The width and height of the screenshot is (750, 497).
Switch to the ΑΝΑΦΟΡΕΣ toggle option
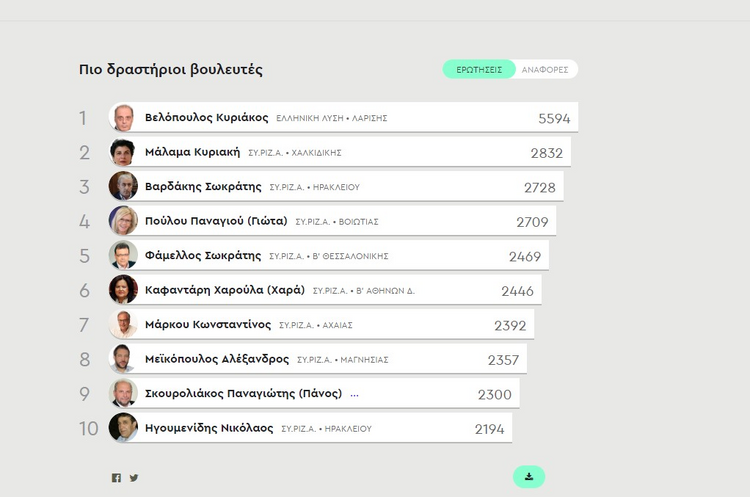545,69
